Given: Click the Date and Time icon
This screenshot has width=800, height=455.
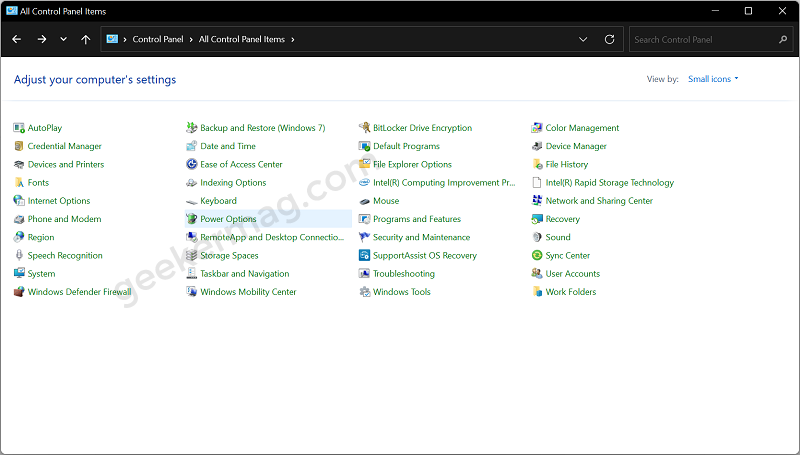Looking at the screenshot, I should (191, 146).
